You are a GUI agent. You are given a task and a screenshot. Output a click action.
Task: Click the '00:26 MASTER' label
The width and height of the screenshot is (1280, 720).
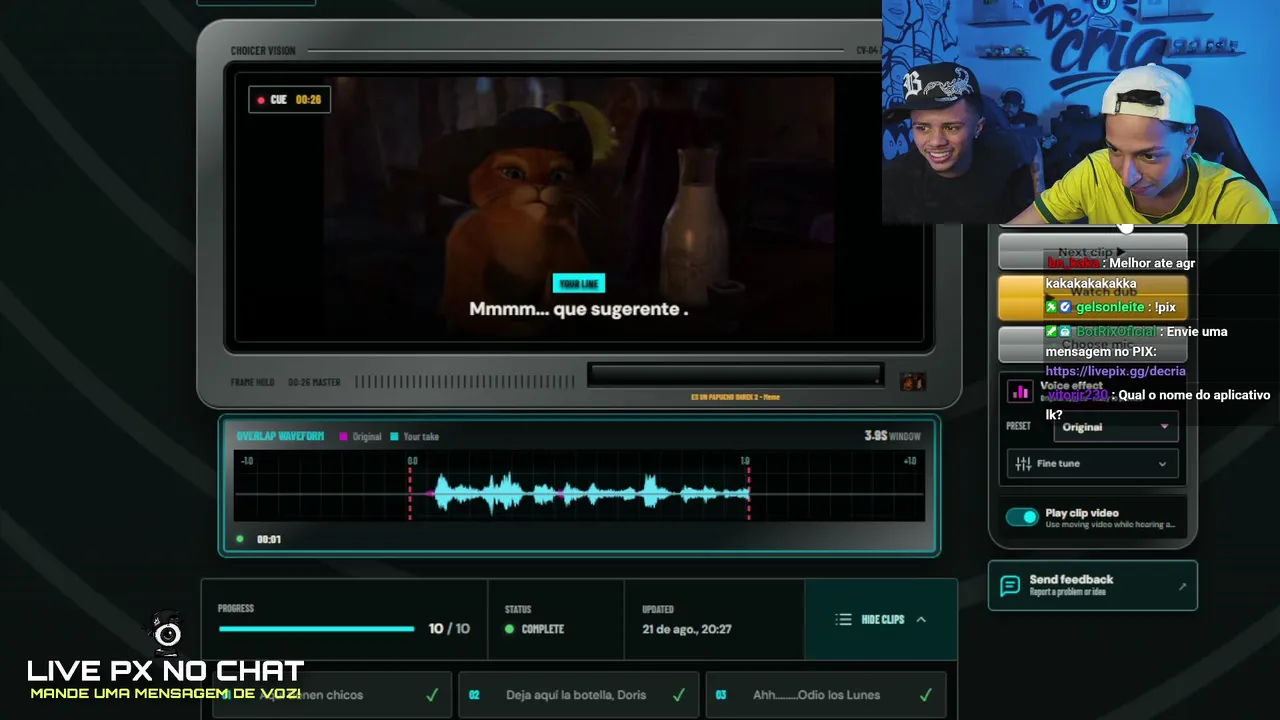[314, 382]
